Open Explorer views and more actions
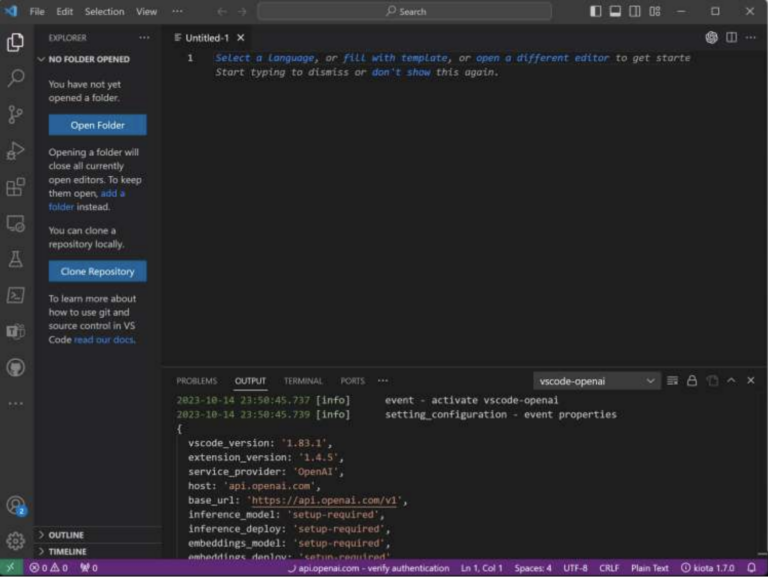This screenshot has height=577, width=768. coord(144,38)
